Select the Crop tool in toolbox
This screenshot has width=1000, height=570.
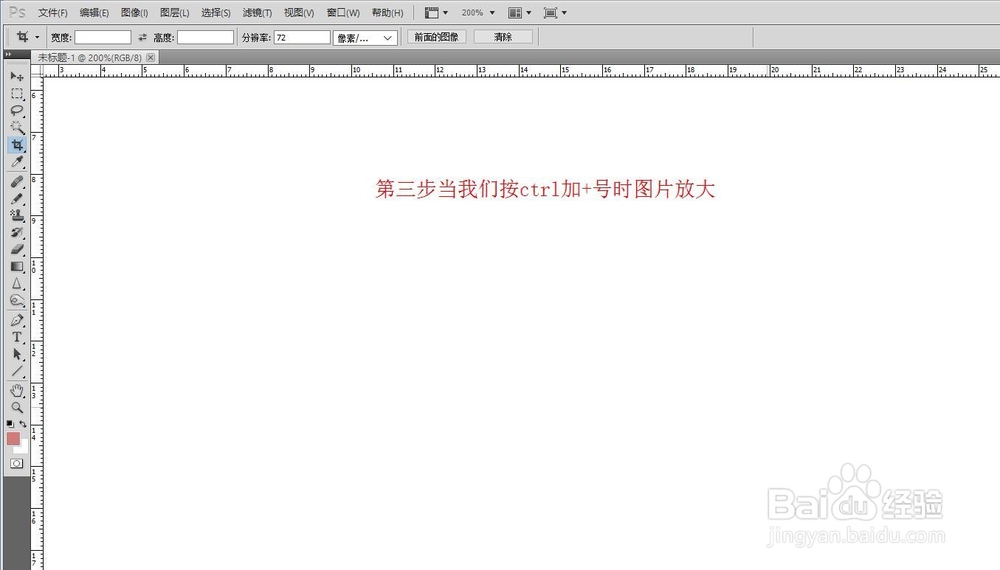pos(17,145)
